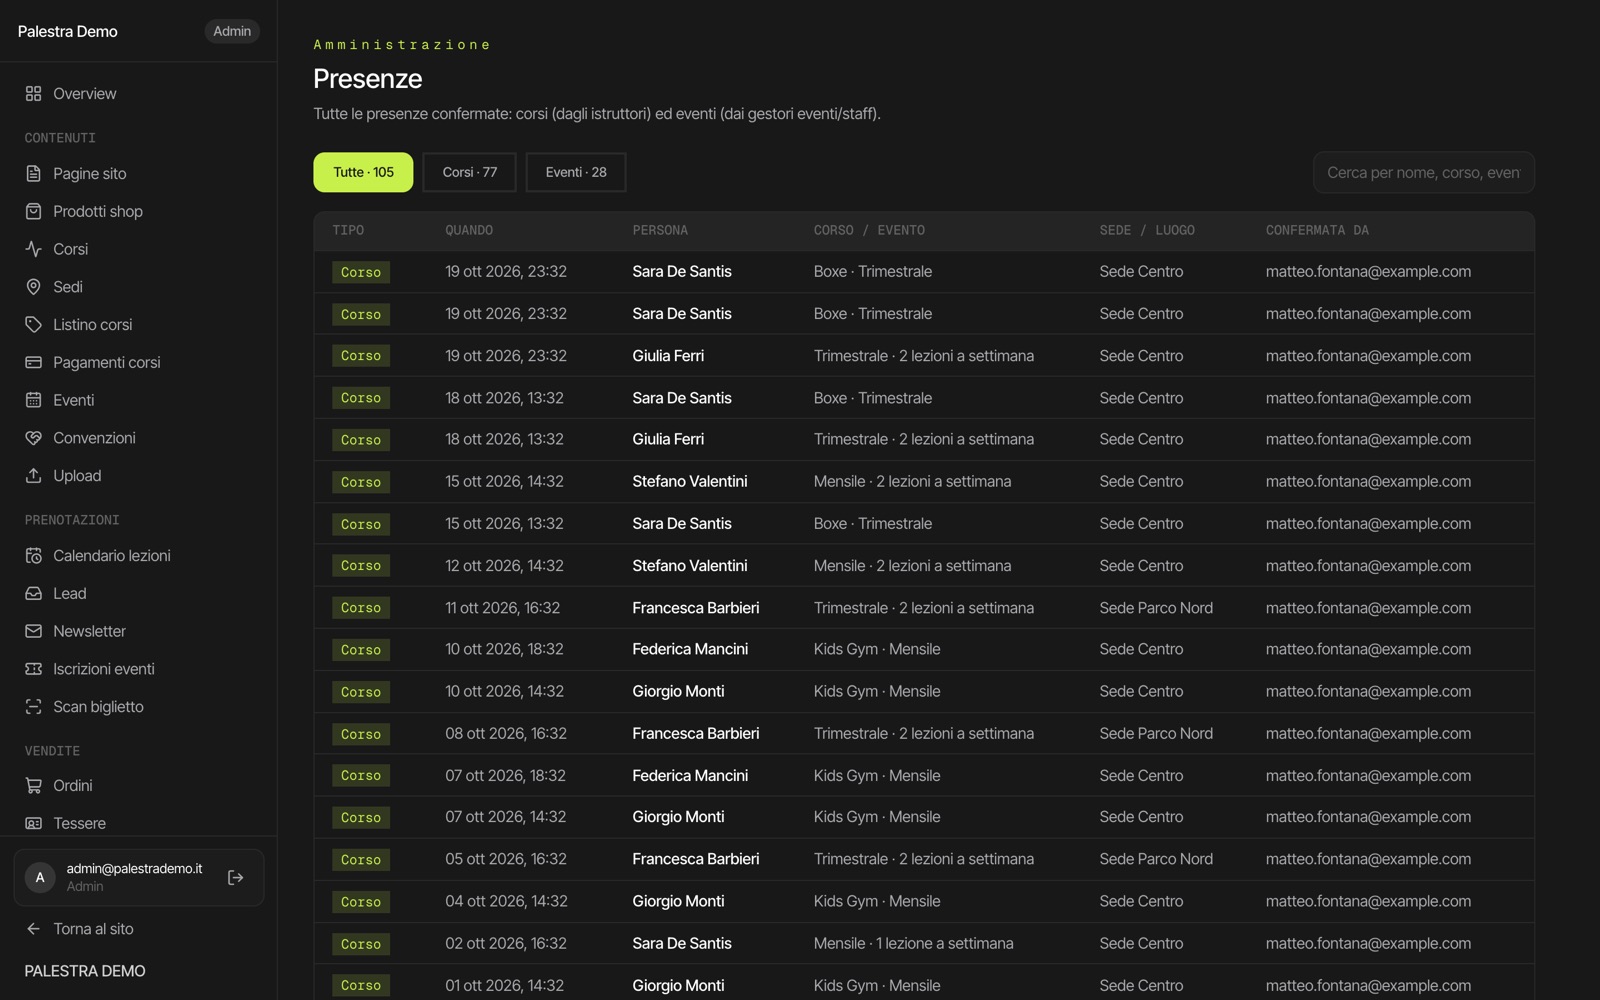Click Corso badge in 01 ott 2026 row
The width and height of the screenshot is (1600, 1000).
pos(361,985)
